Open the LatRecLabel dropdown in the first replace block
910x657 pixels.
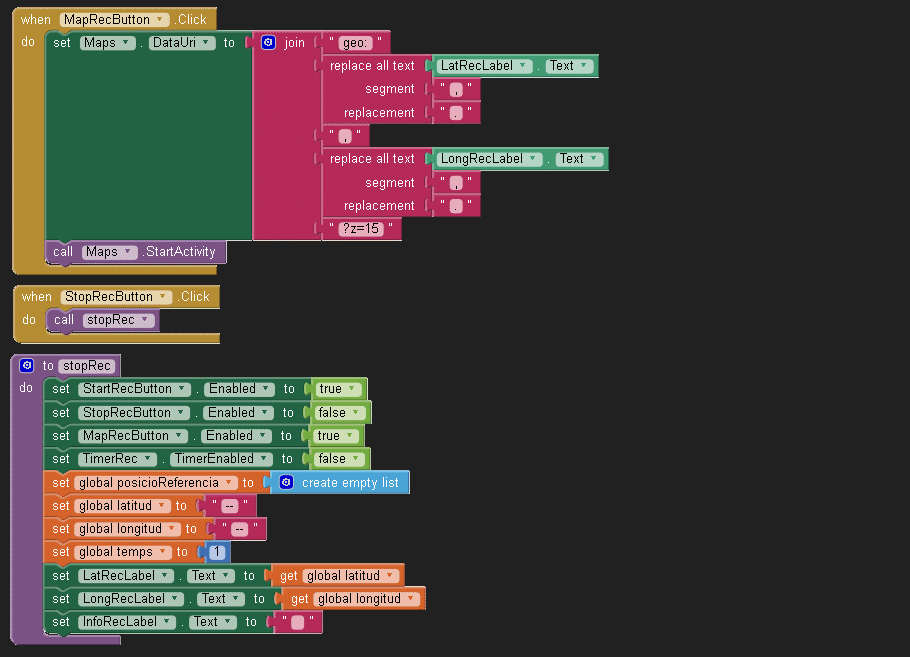[525, 66]
